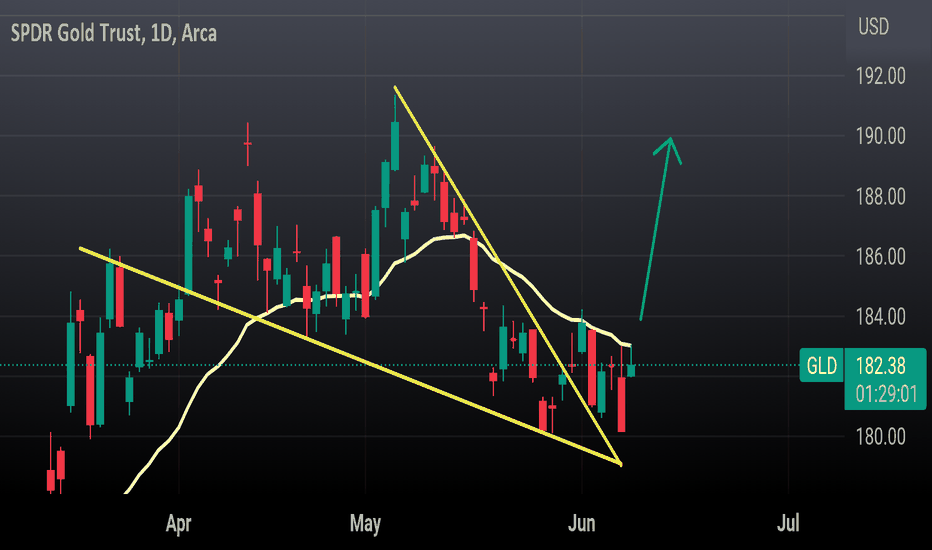The width and height of the screenshot is (932, 550).
Task: Click the 188.00 price axis label
Action: [x=880, y=196]
